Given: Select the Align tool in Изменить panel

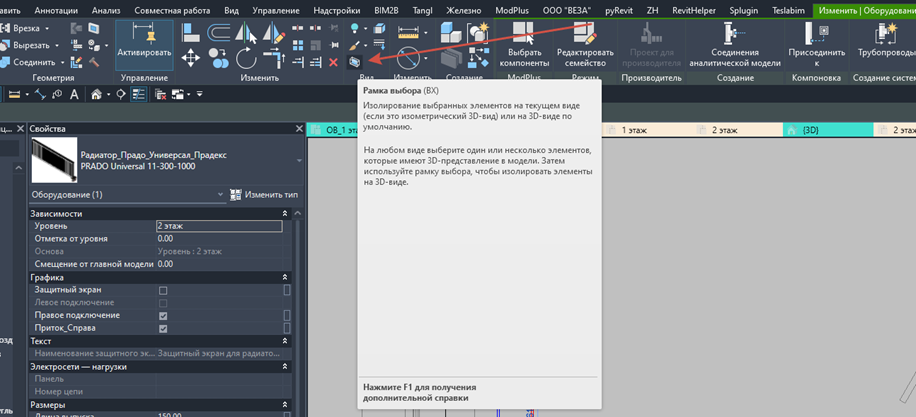Looking at the screenshot, I should click(x=190, y=33).
